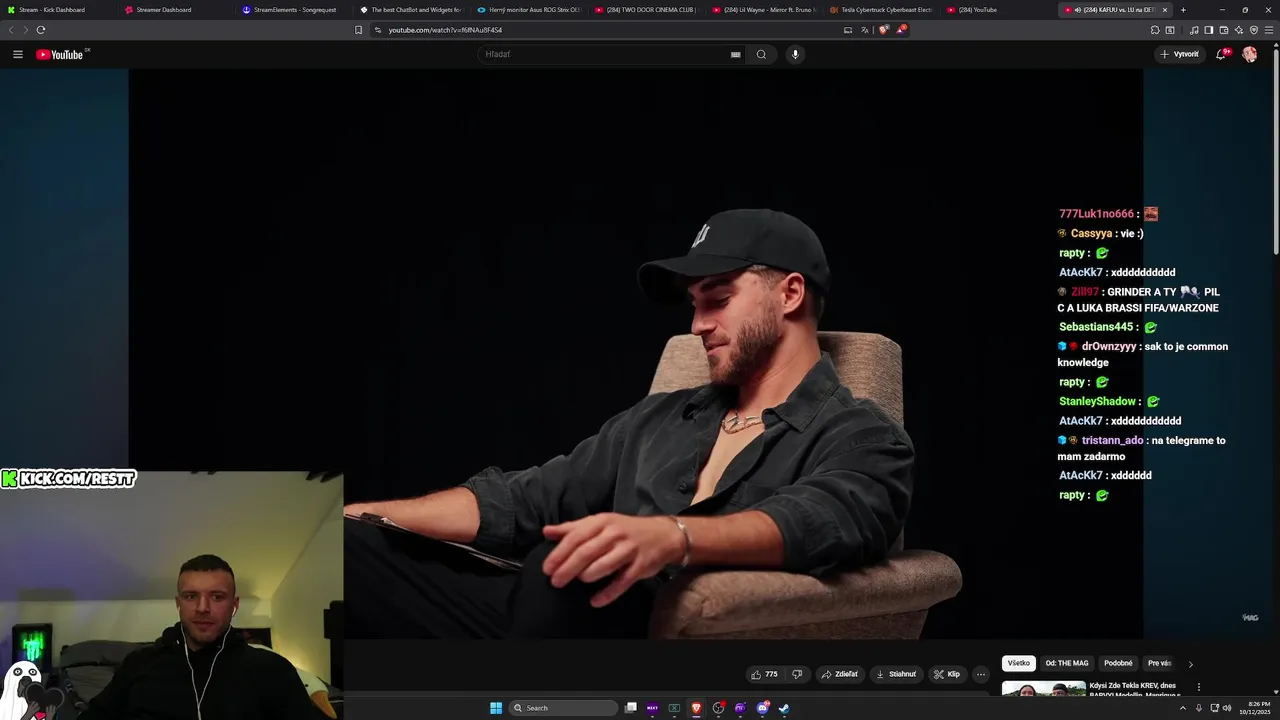Open the Brave Shields lion icon
Image resolution: width=1280 pixels, height=720 pixels.
[883, 30]
